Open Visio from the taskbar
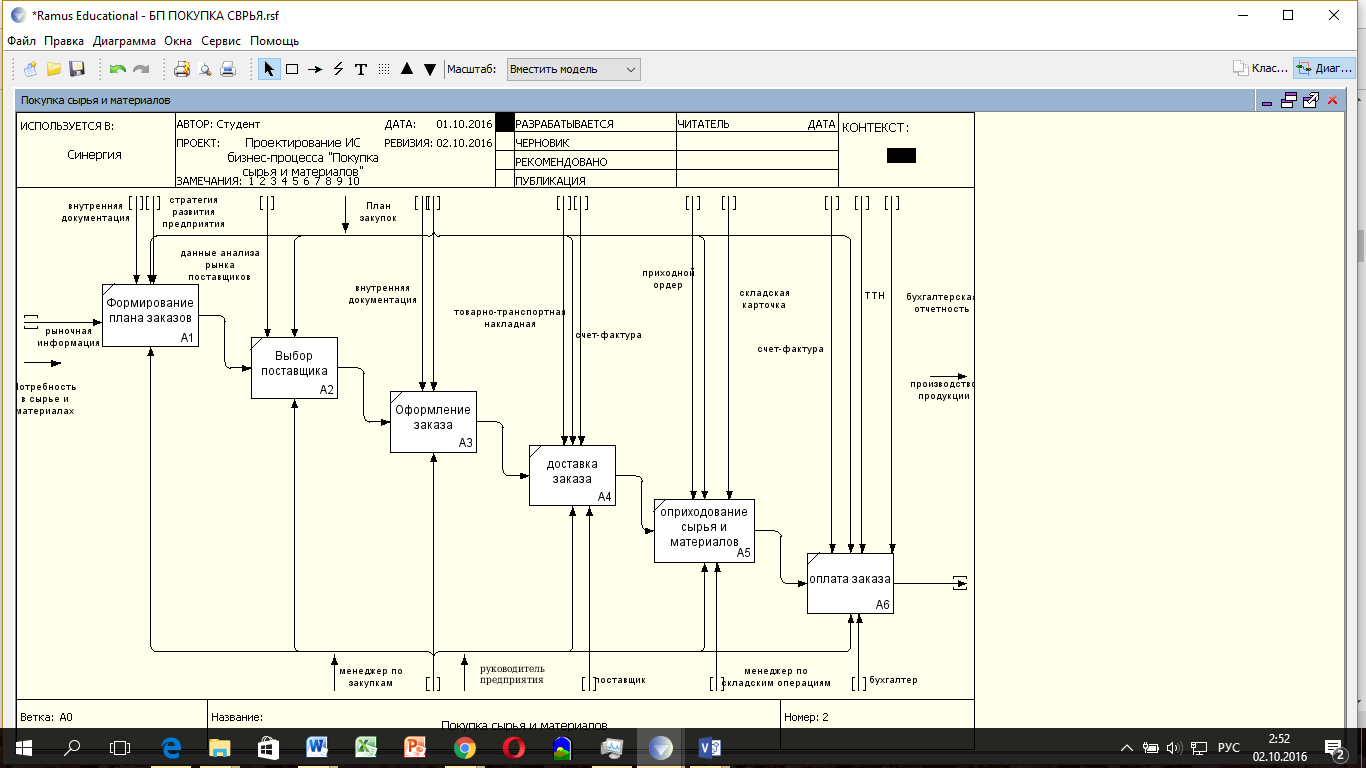1366x768 pixels. click(709, 747)
